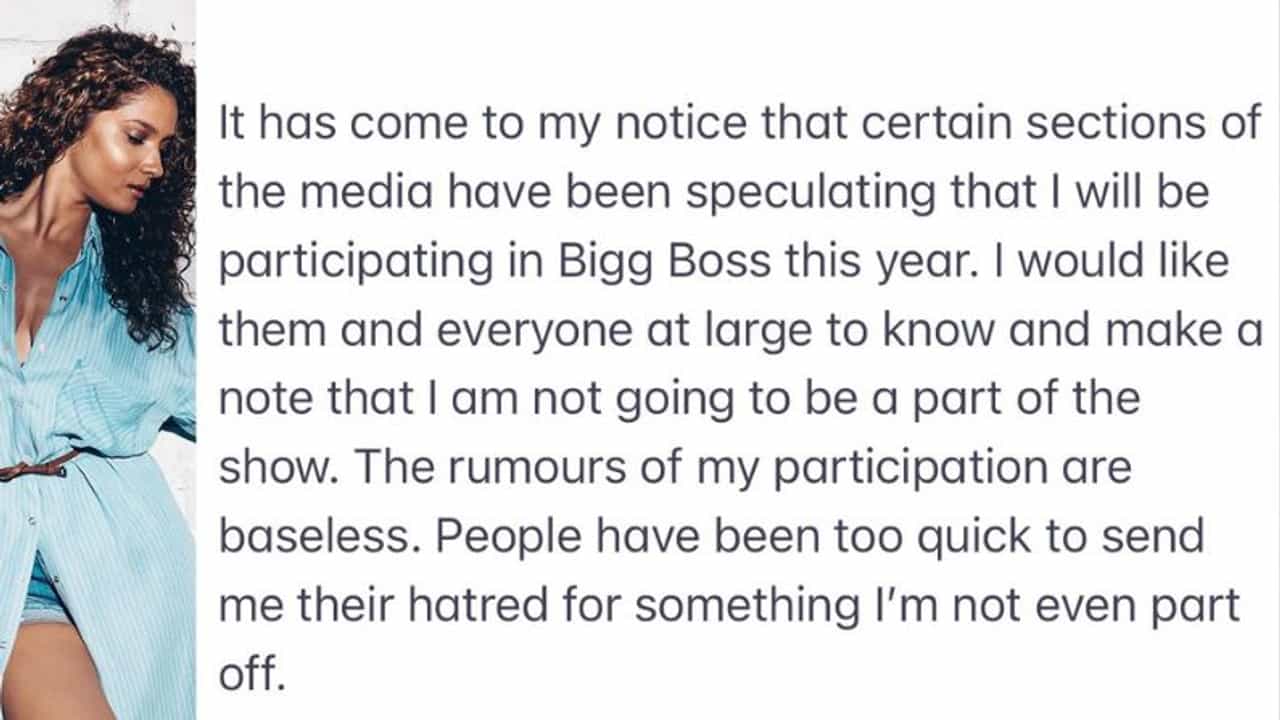Click the curly hair in the photo

[x=150, y=250]
